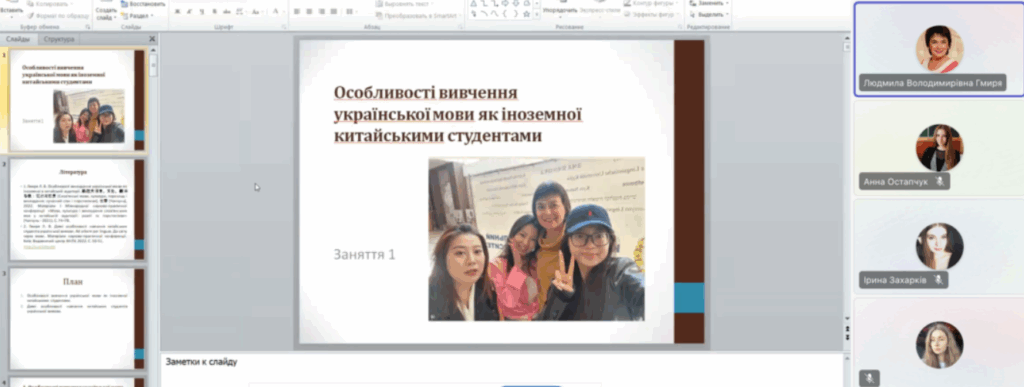Viewport: 1024px width, 387px height.
Task: Toggle italic (К) formatting
Action: [x=189, y=12]
